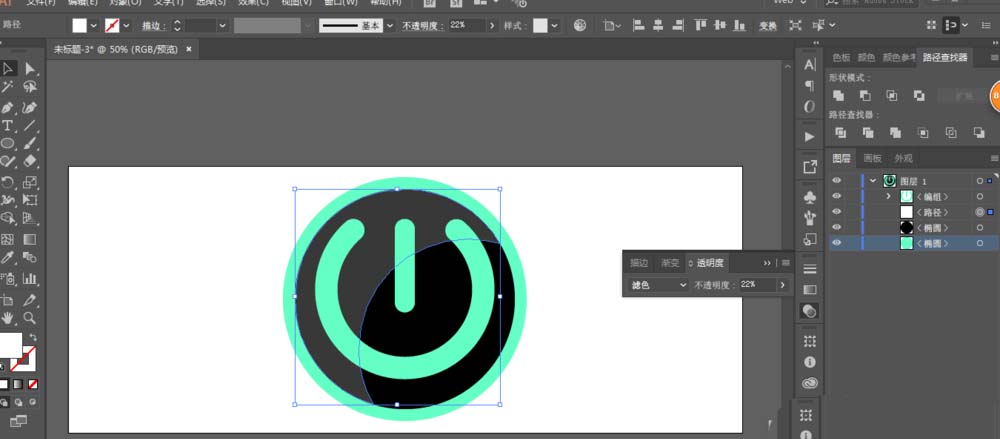Hide the green 椭圆 ellipse sublayer
The height and width of the screenshot is (439, 1000).
pos(837,242)
